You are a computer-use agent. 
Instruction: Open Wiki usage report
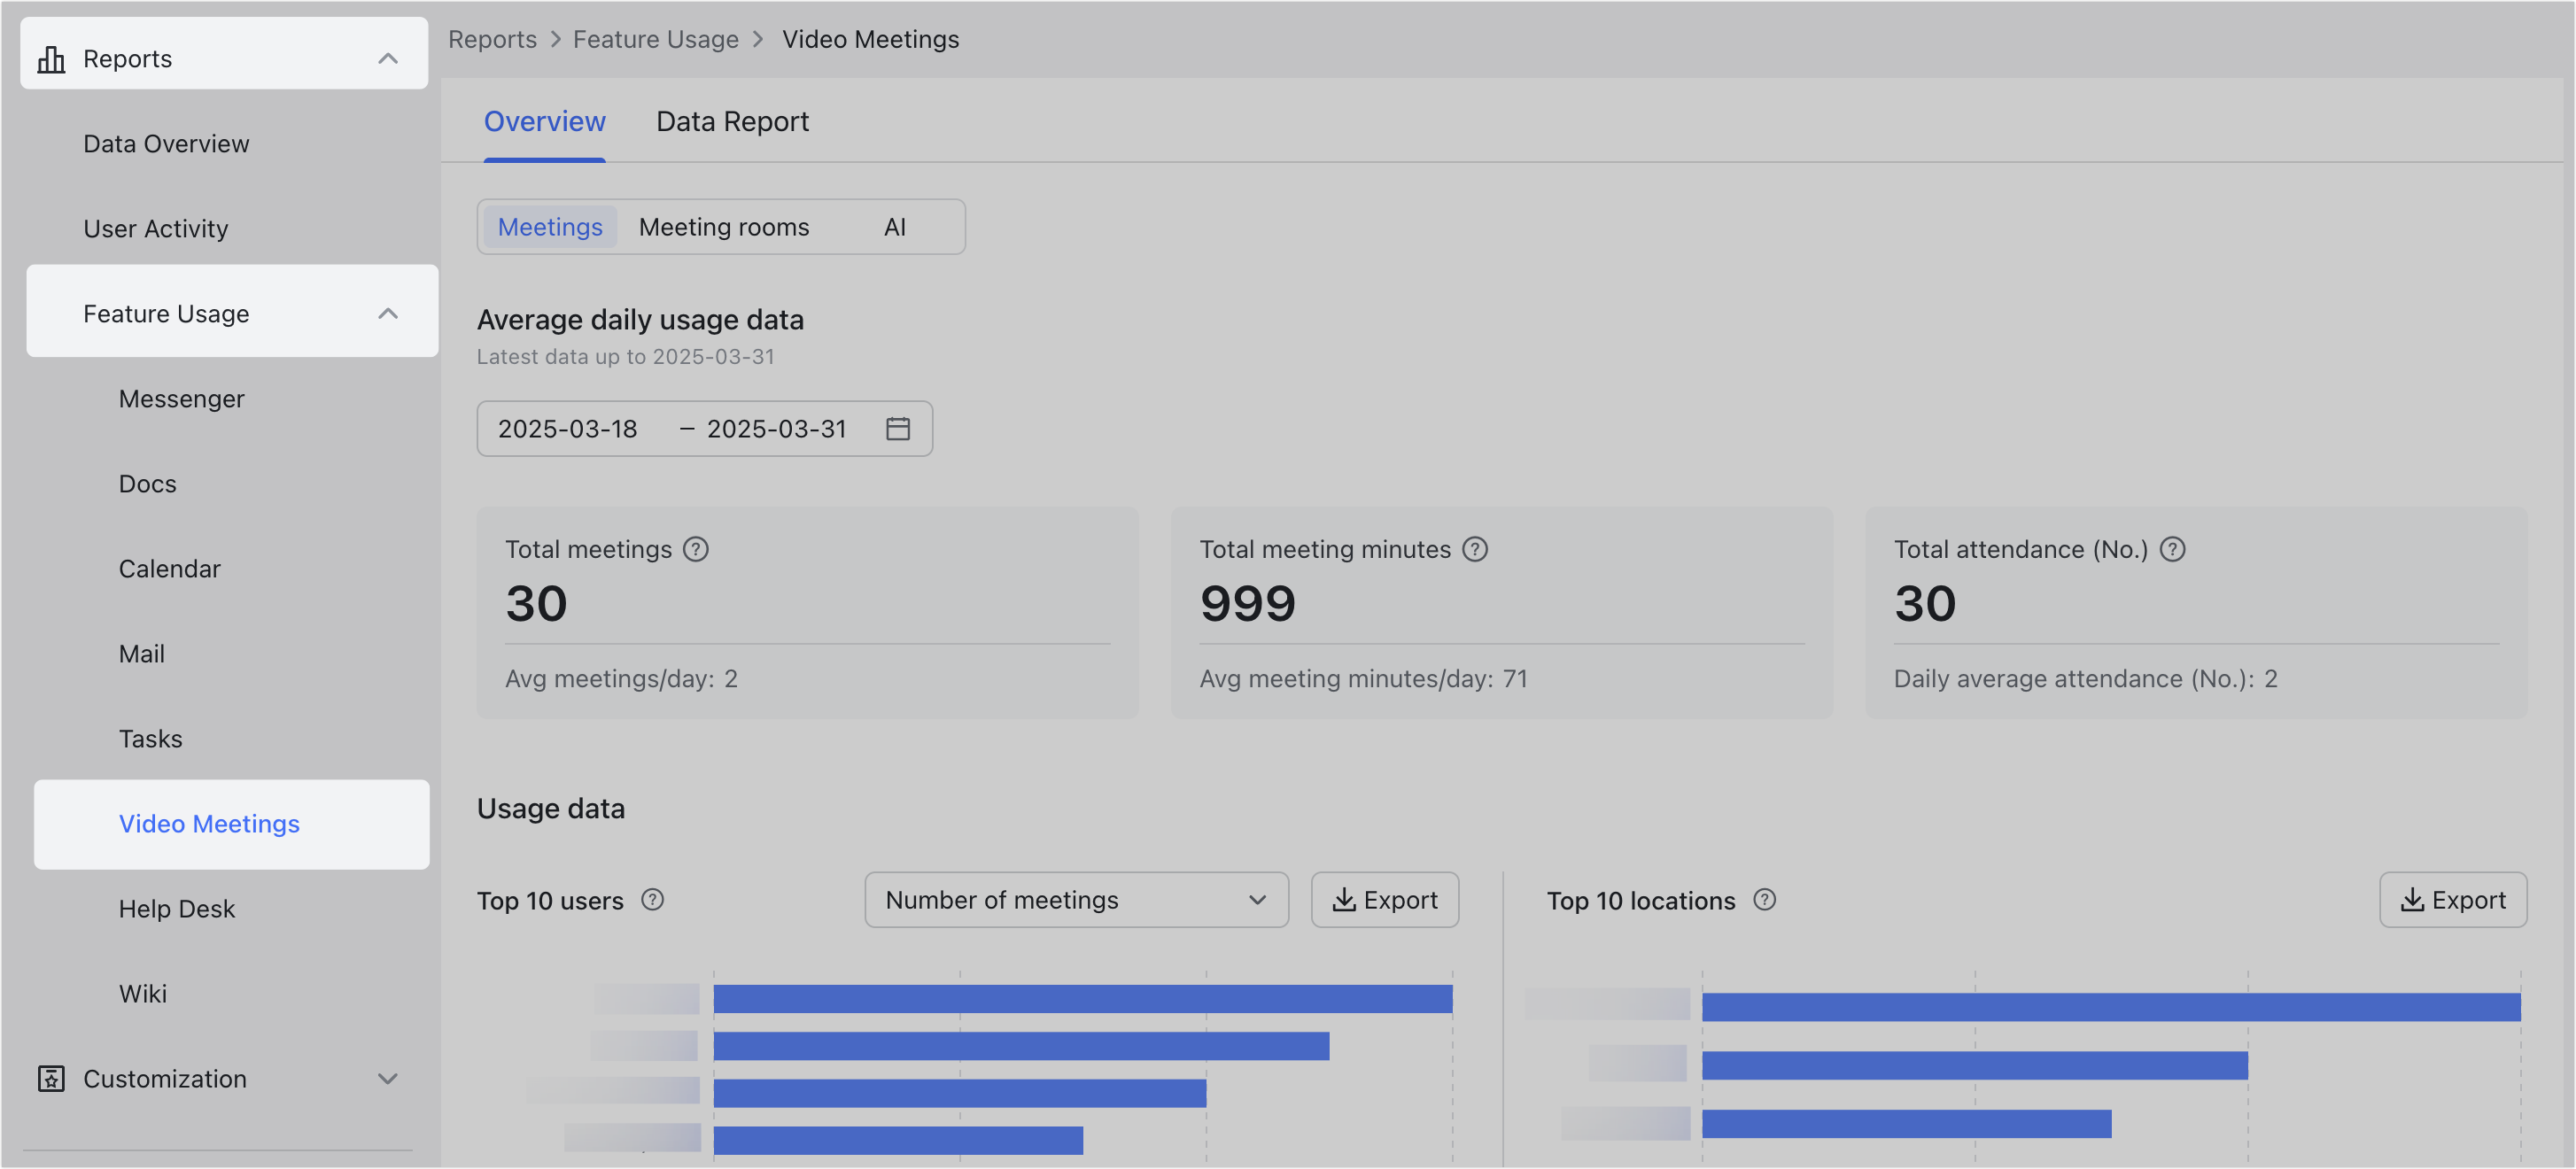click(x=143, y=994)
